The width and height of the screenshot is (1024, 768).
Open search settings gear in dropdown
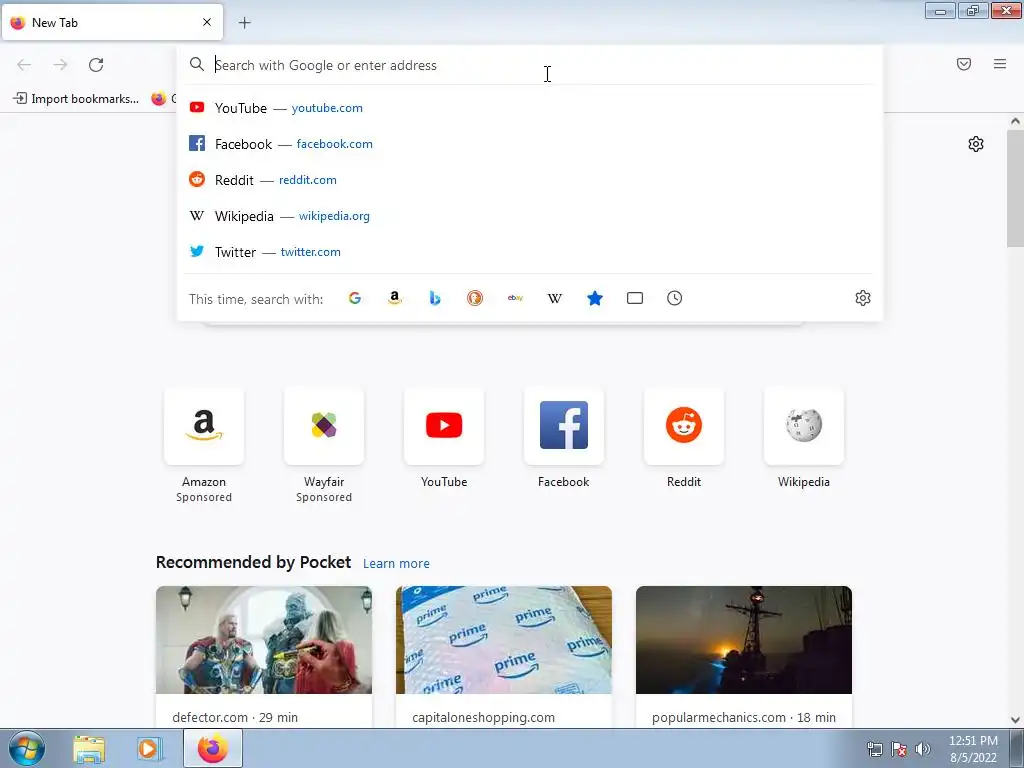[863, 298]
